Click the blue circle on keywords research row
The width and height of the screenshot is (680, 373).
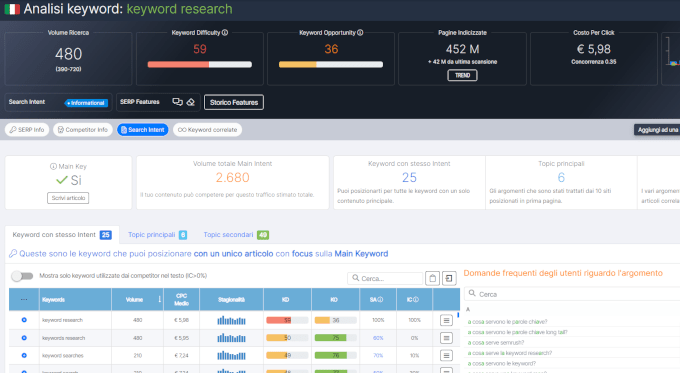click(x=24, y=338)
